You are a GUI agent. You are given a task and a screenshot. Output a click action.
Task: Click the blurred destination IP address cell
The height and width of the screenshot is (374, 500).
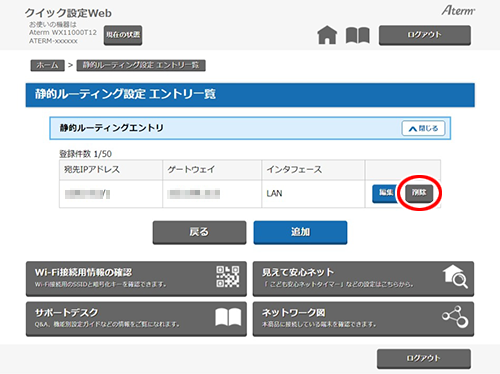pyautogui.click(x=111, y=194)
